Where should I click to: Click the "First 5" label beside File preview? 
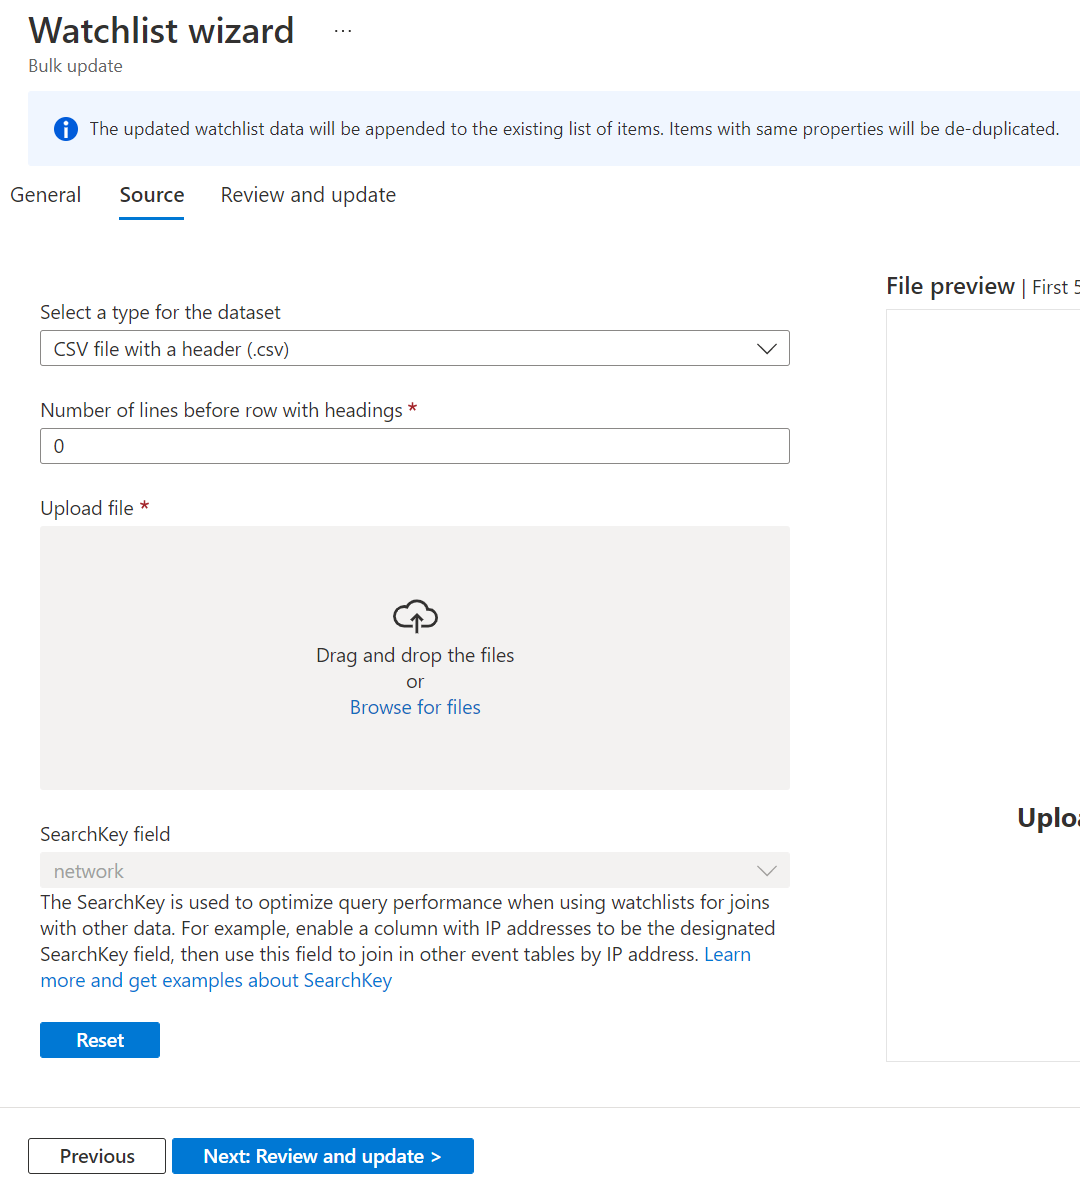pos(1055,287)
